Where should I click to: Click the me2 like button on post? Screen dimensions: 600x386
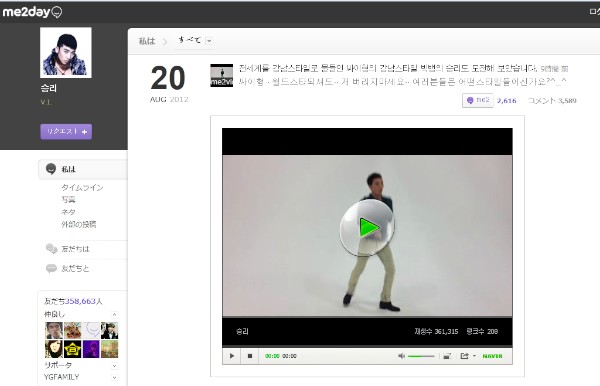(x=478, y=100)
